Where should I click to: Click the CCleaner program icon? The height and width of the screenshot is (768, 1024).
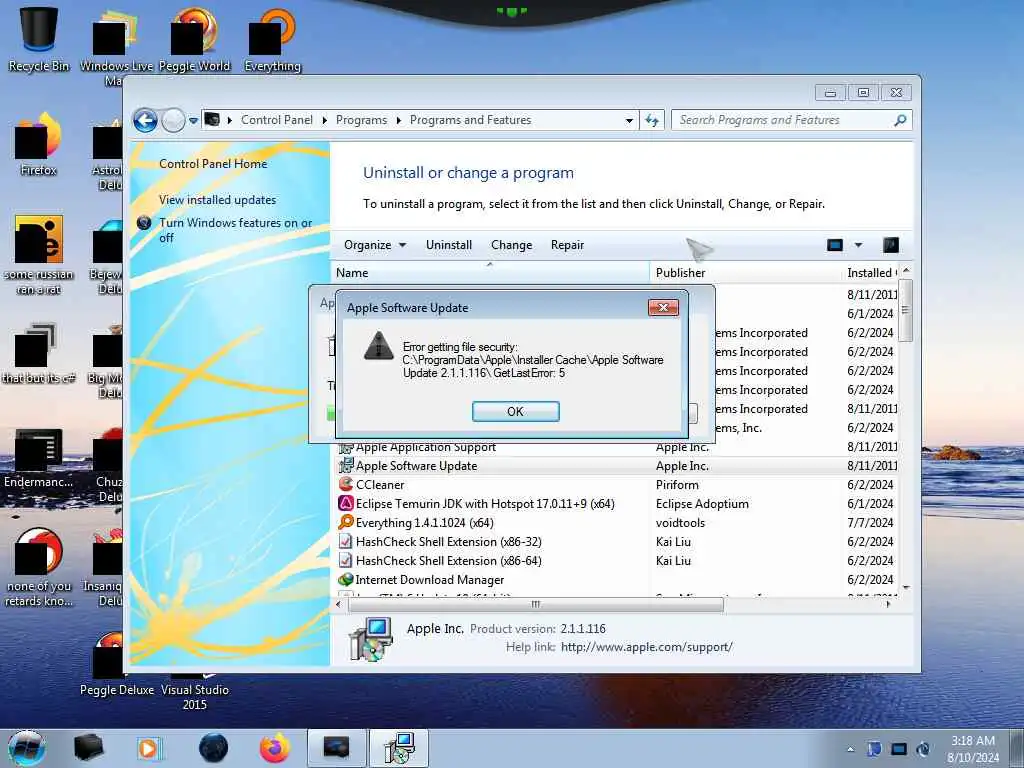click(x=345, y=484)
